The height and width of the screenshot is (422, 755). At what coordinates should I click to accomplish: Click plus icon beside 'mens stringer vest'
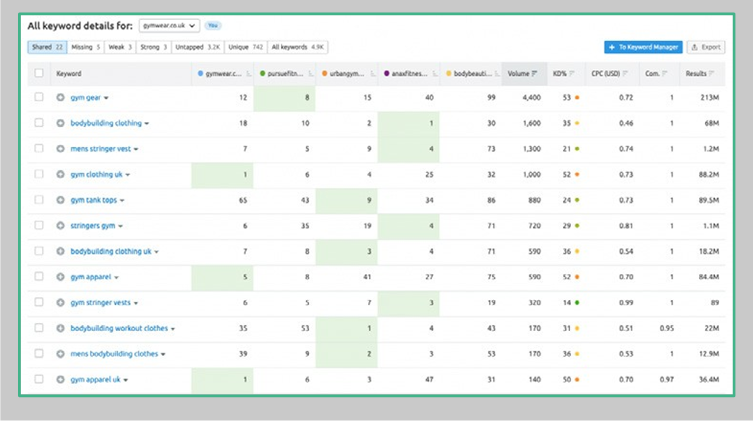60,149
